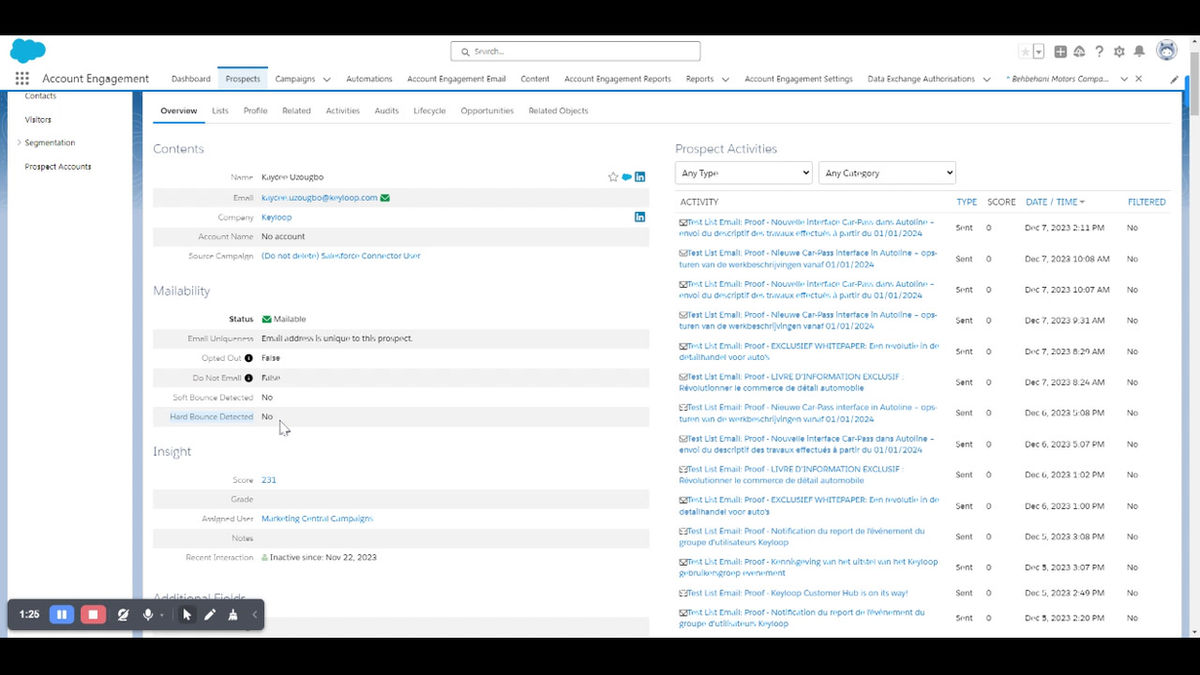Viewport: 1200px width, 675px height.
Task: Switch to the Lists sub-tab
Action: (220, 111)
